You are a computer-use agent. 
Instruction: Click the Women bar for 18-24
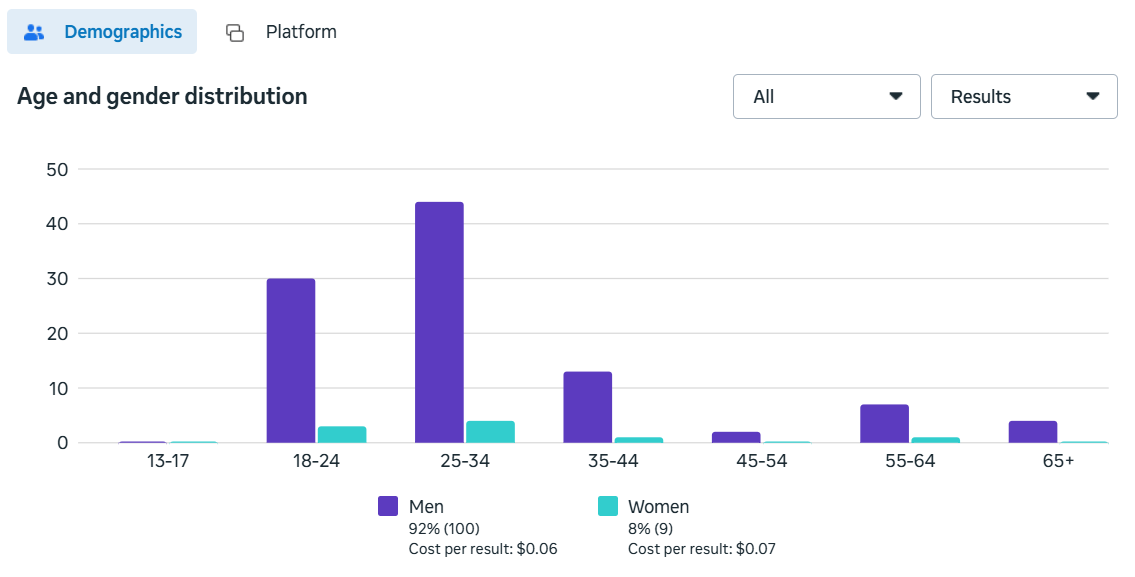point(342,435)
